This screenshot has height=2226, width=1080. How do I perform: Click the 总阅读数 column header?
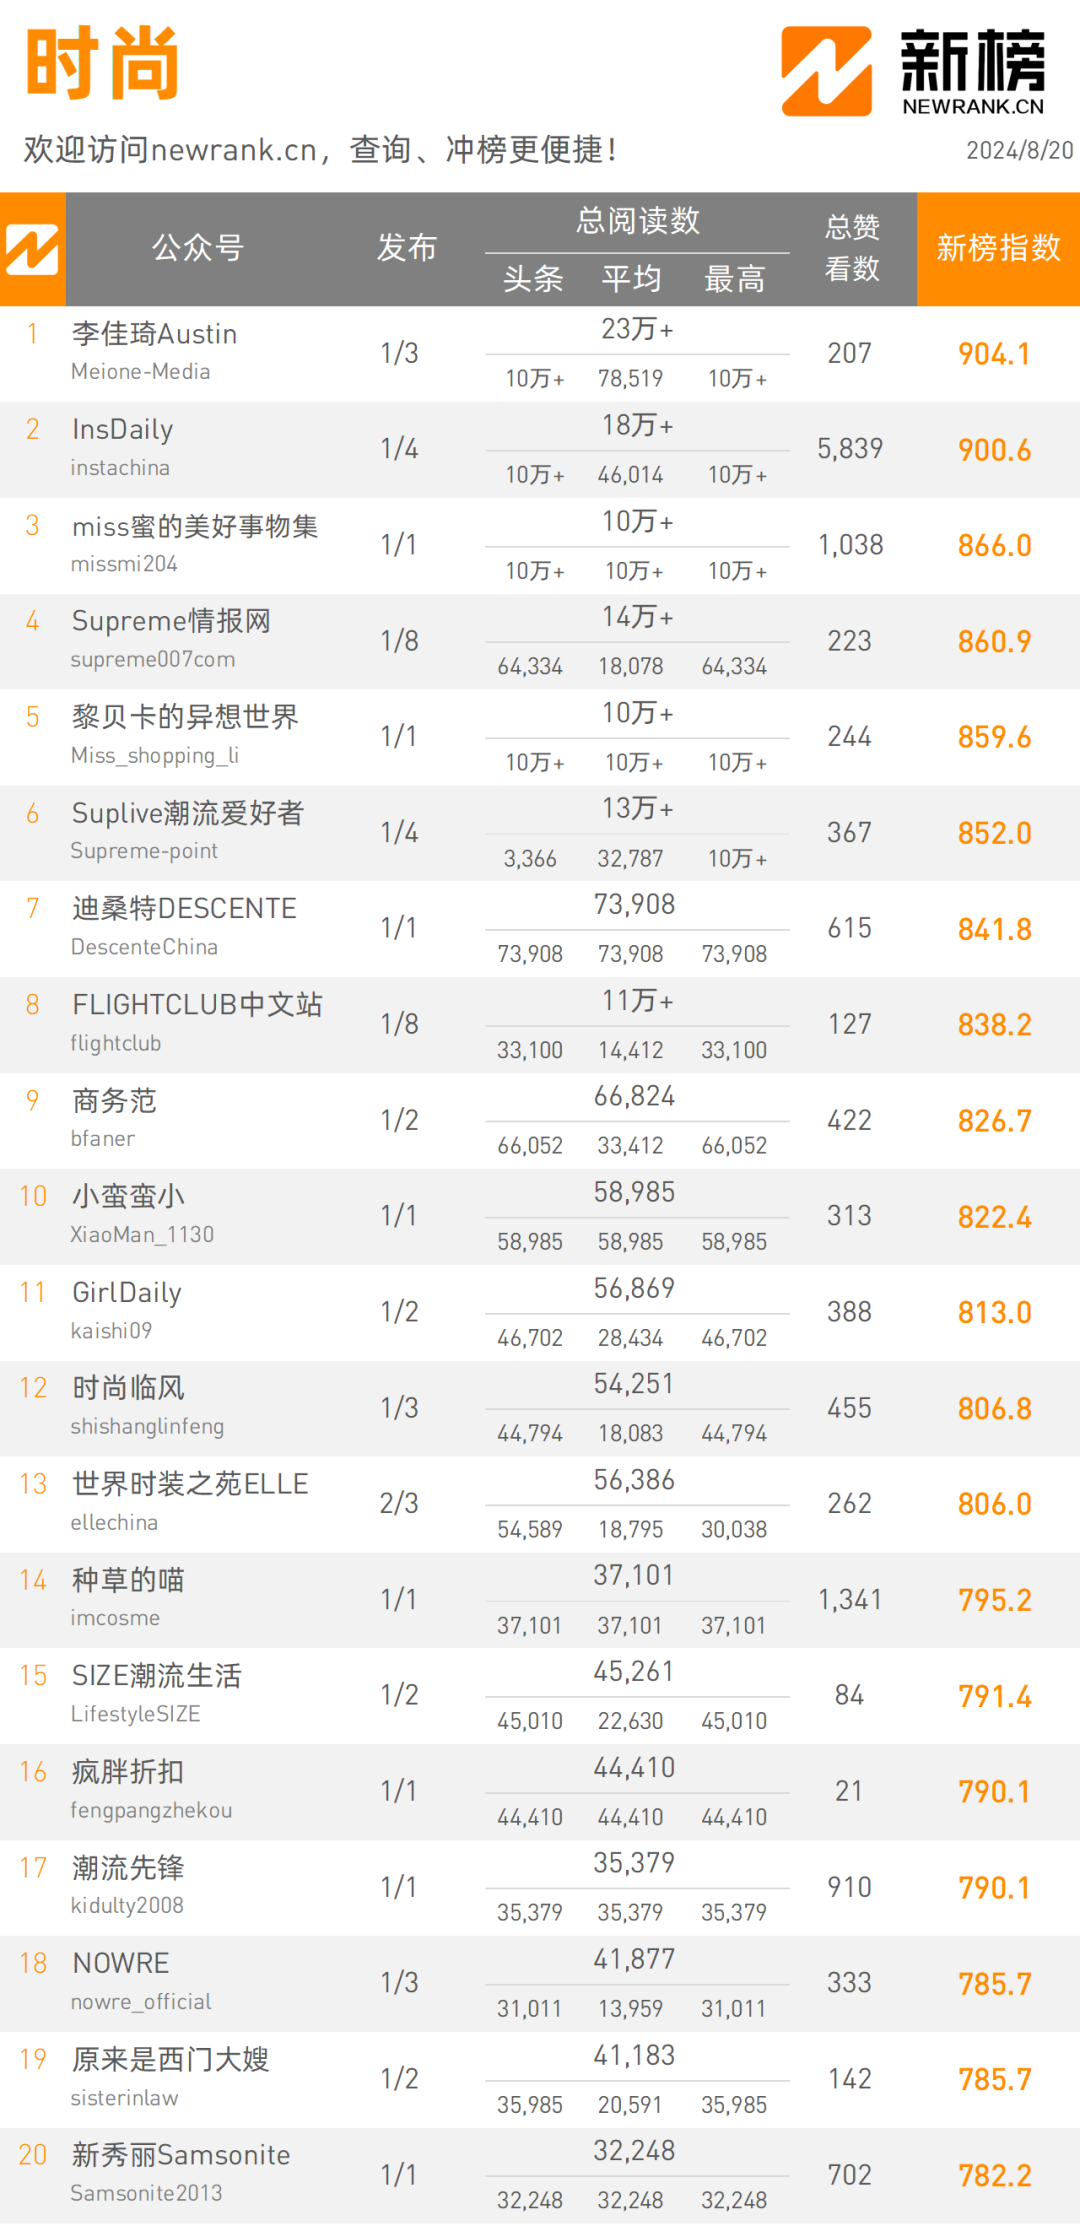pos(638,221)
